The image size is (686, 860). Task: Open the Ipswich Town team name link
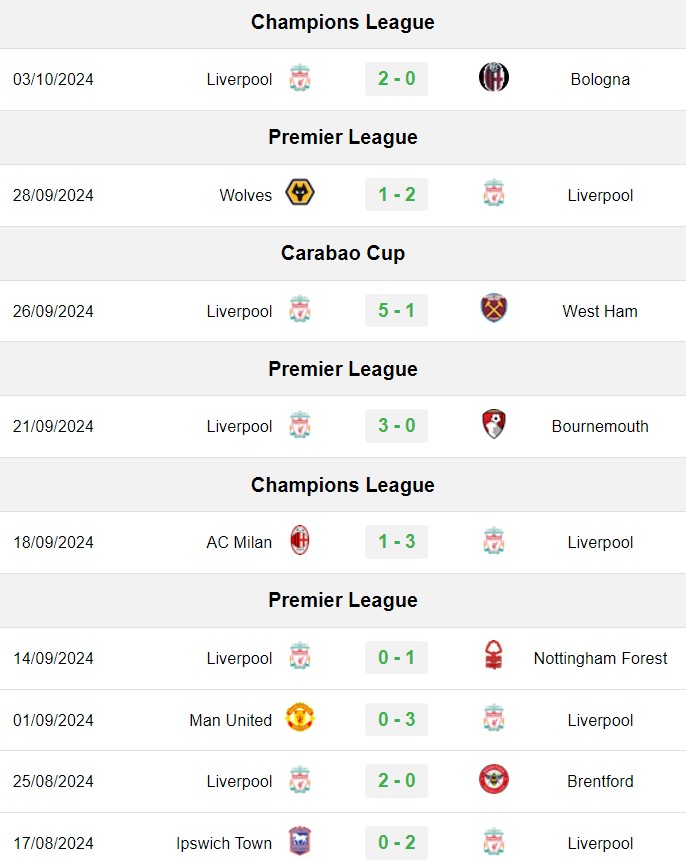point(224,843)
